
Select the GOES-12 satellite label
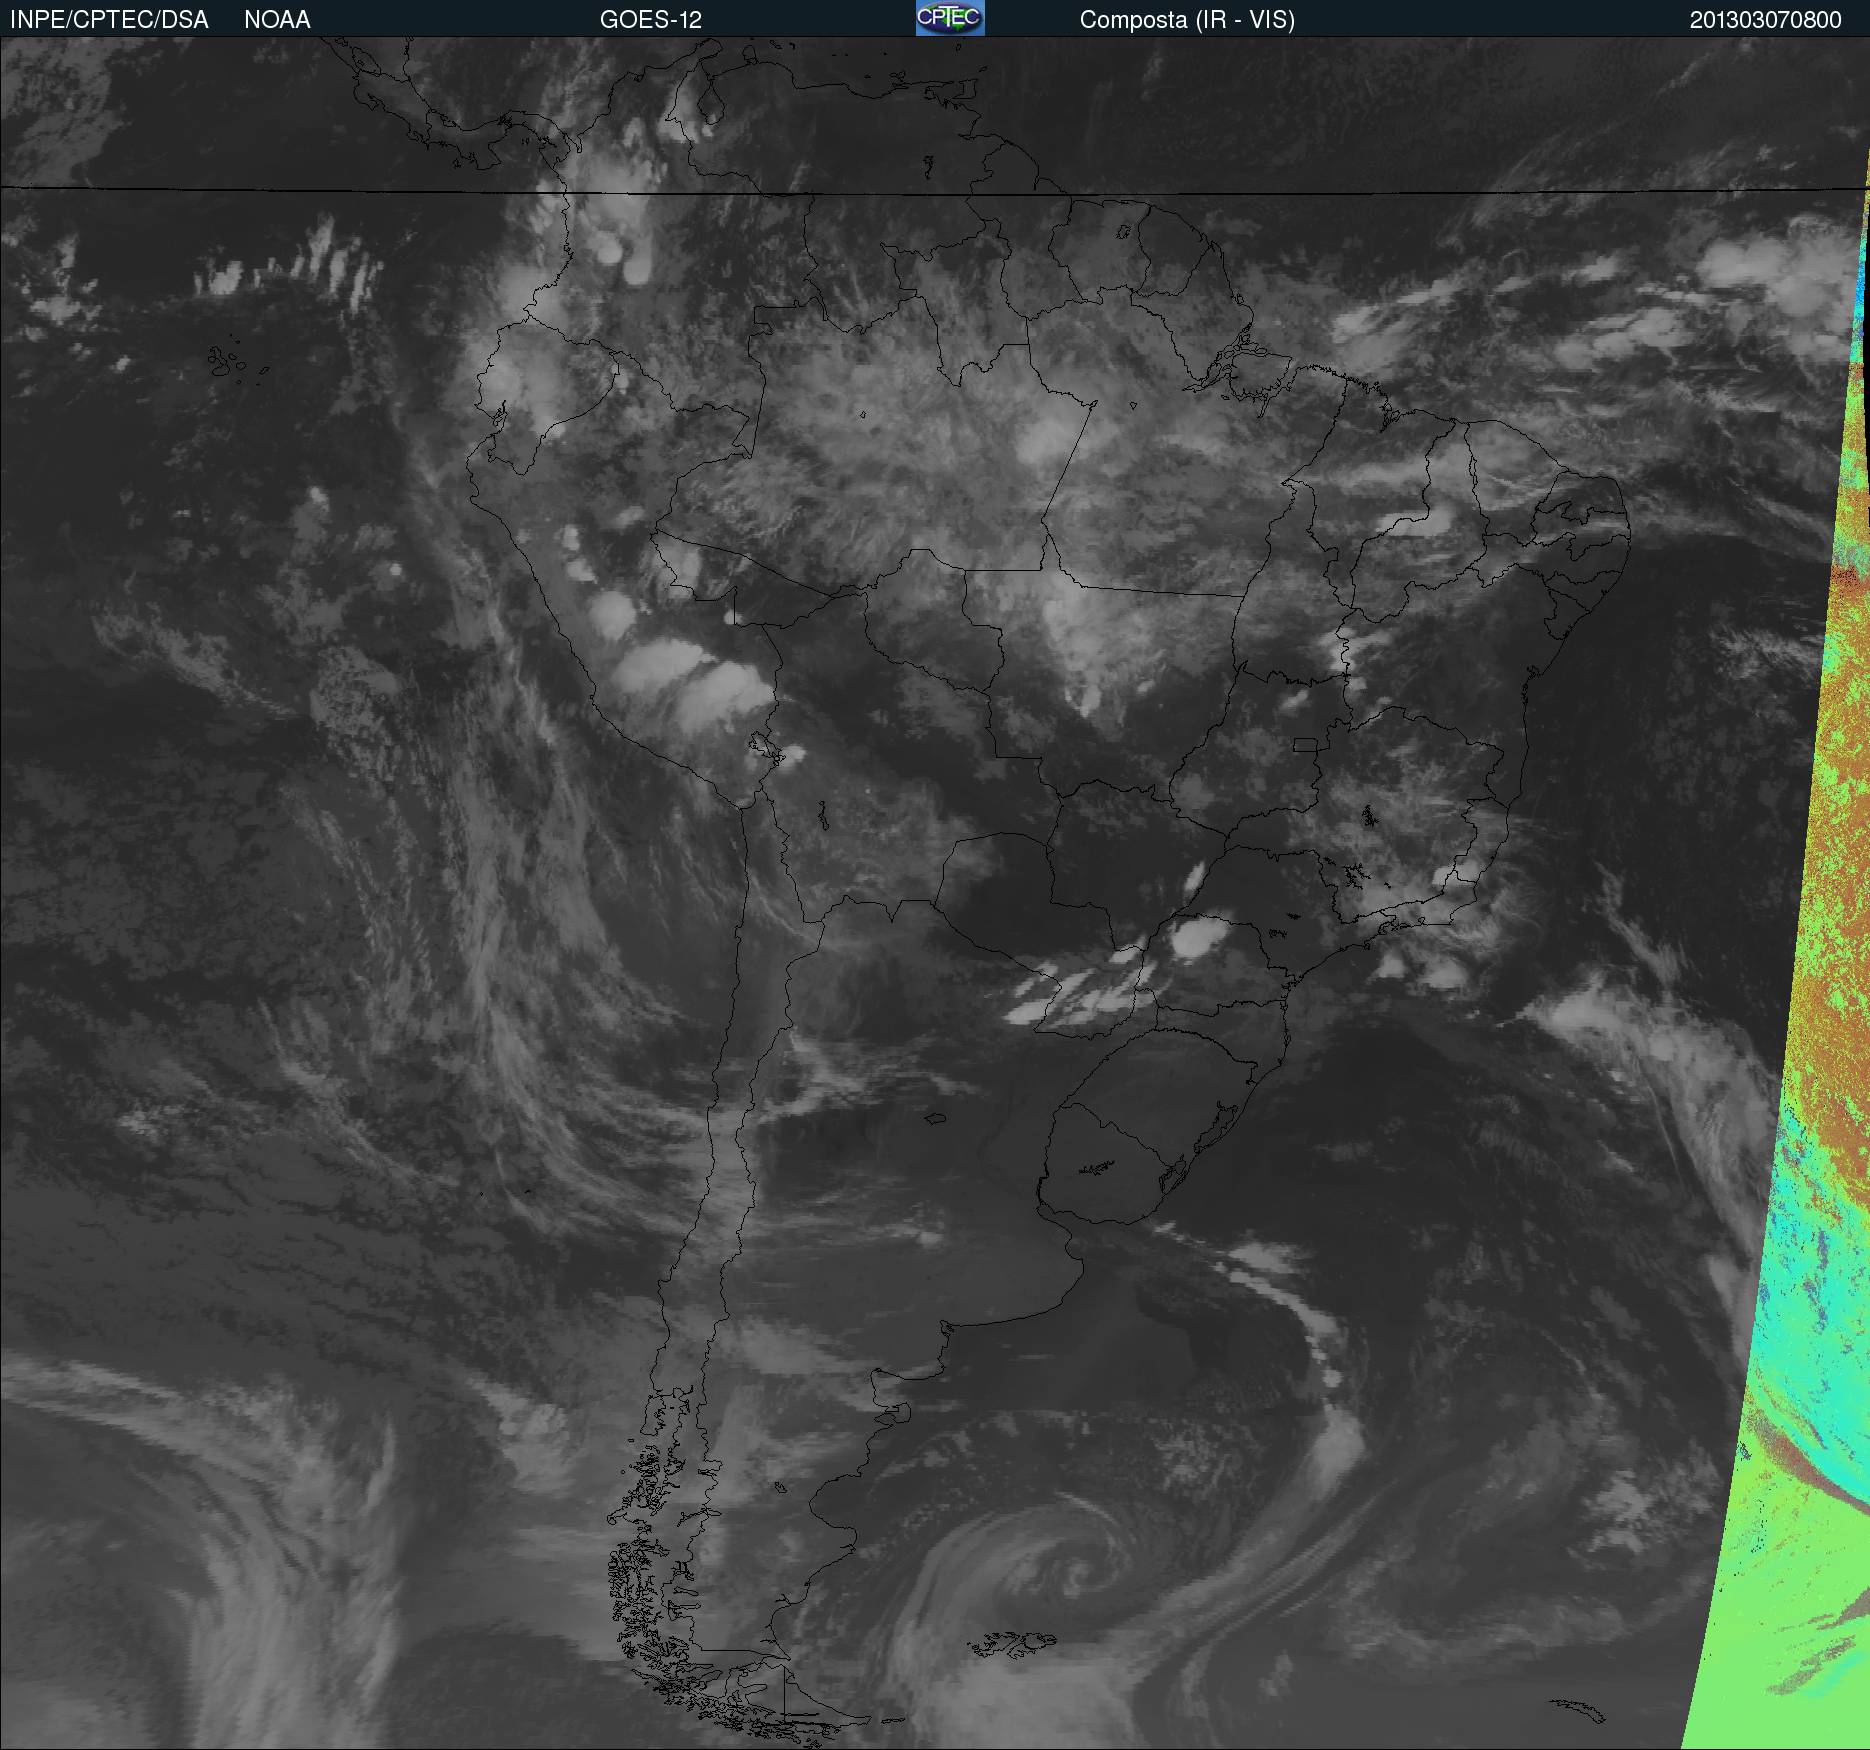[650, 20]
